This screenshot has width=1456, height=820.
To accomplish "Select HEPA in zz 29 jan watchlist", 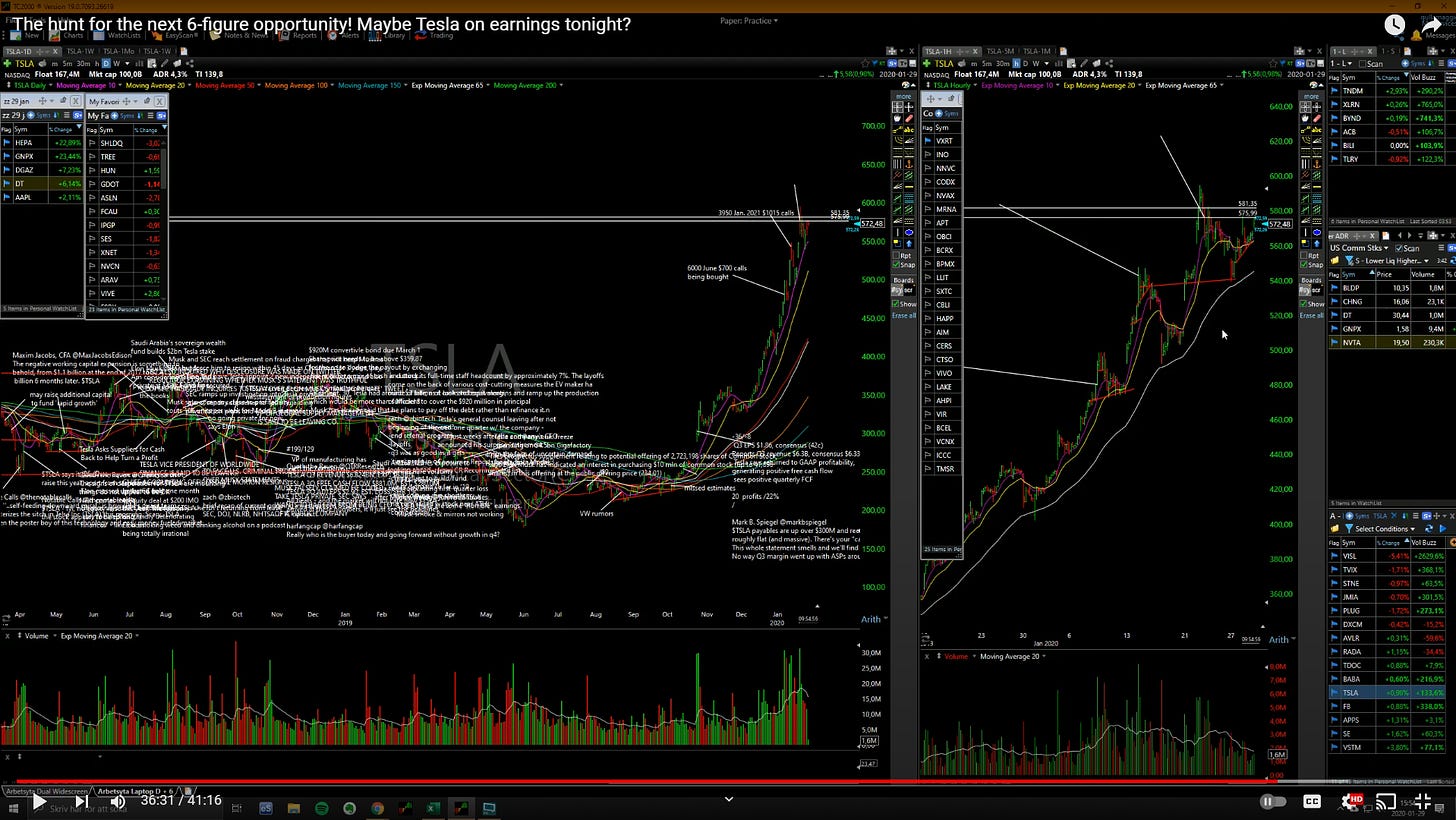I will (41, 143).
